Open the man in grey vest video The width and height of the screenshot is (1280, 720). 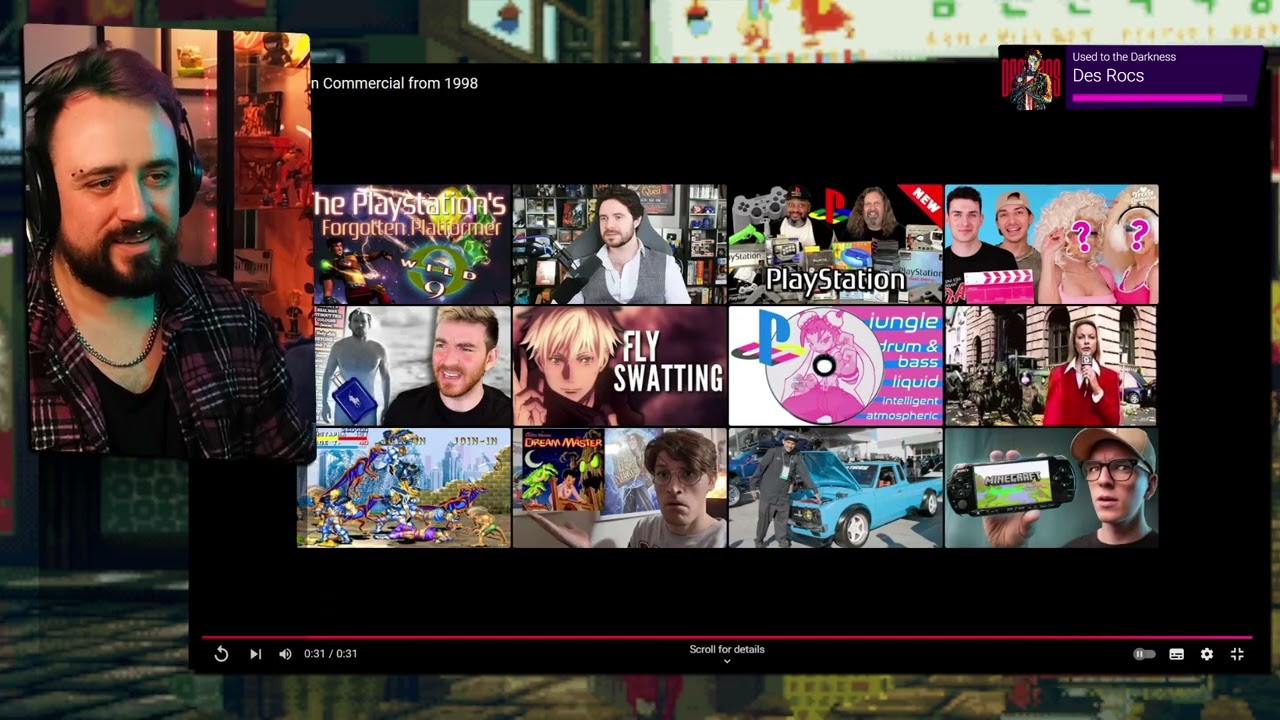[620, 244]
